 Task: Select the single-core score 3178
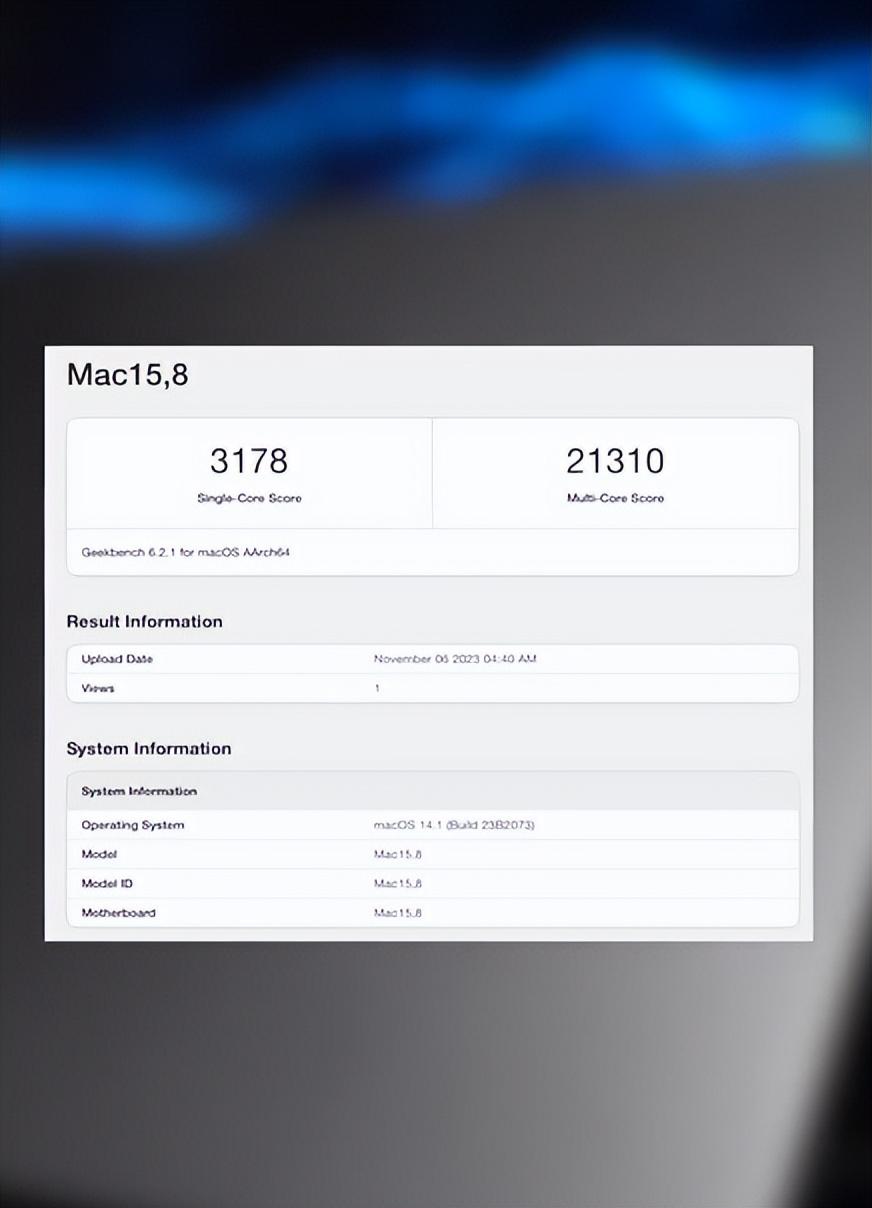pyautogui.click(x=249, y=461)
